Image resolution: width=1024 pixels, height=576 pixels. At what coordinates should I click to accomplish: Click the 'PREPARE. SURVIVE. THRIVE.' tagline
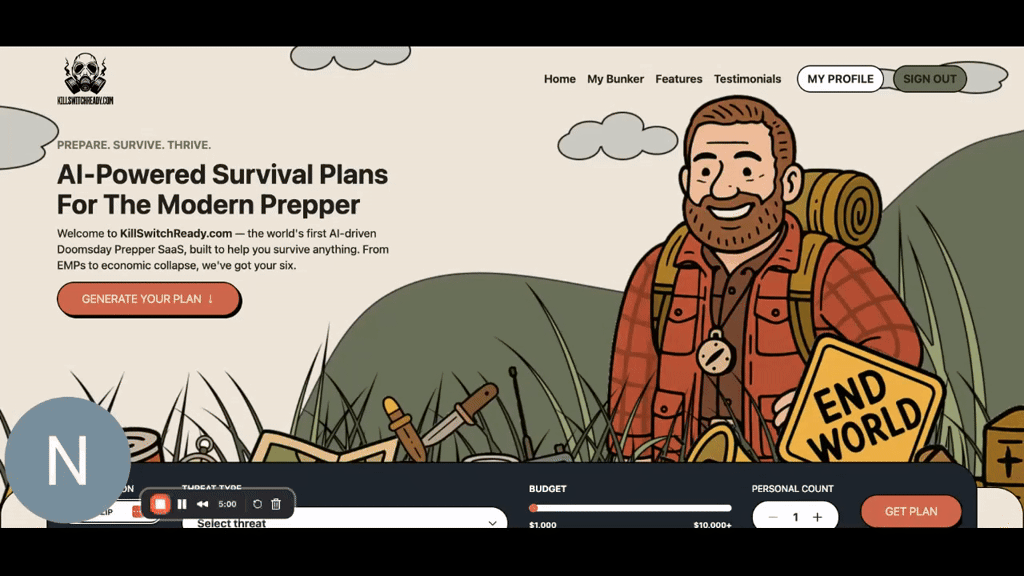coord(134,145)
